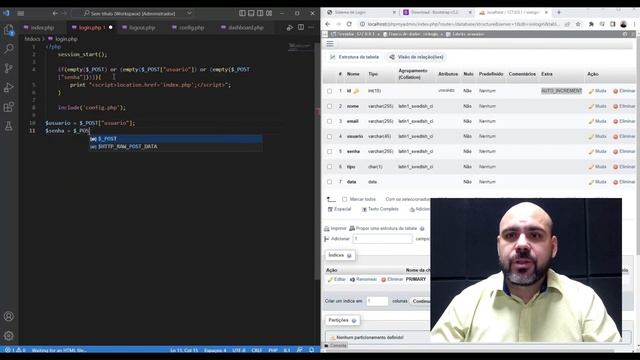Viewport: 640px width, 360px height.
Task: Click Elimina for the nome column
Action: click(624, 106)
